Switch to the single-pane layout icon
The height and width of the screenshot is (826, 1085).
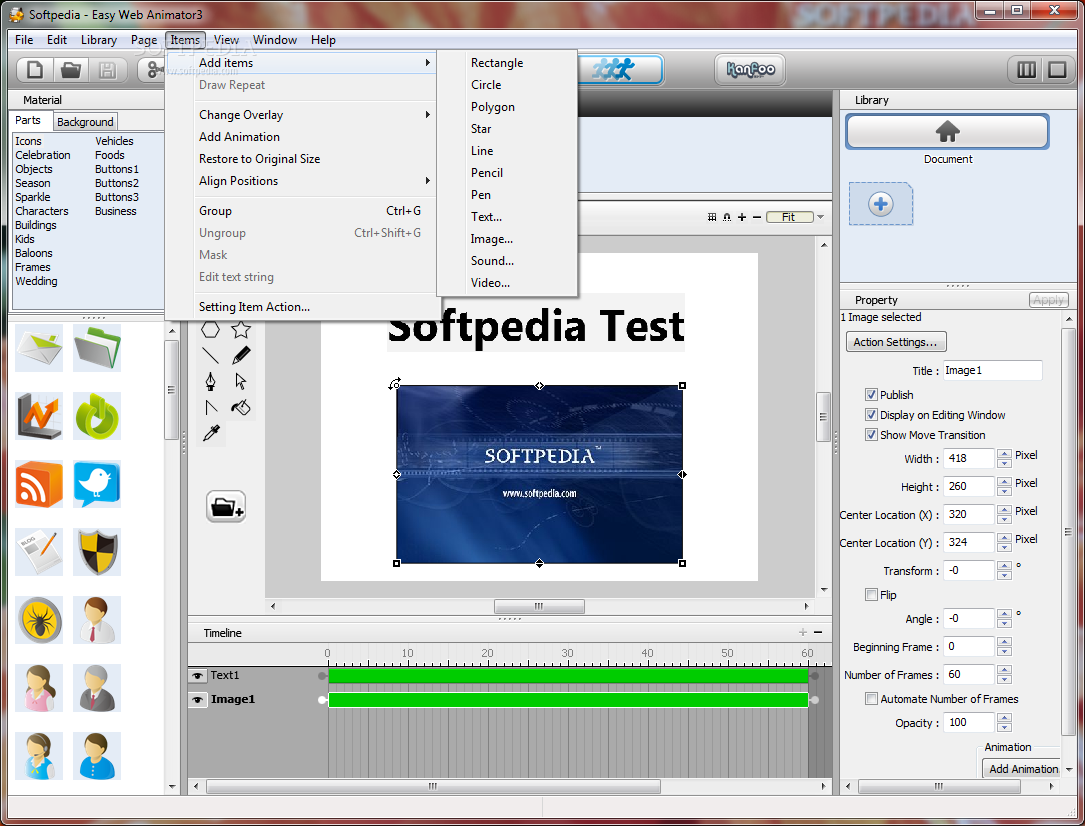1057,69
